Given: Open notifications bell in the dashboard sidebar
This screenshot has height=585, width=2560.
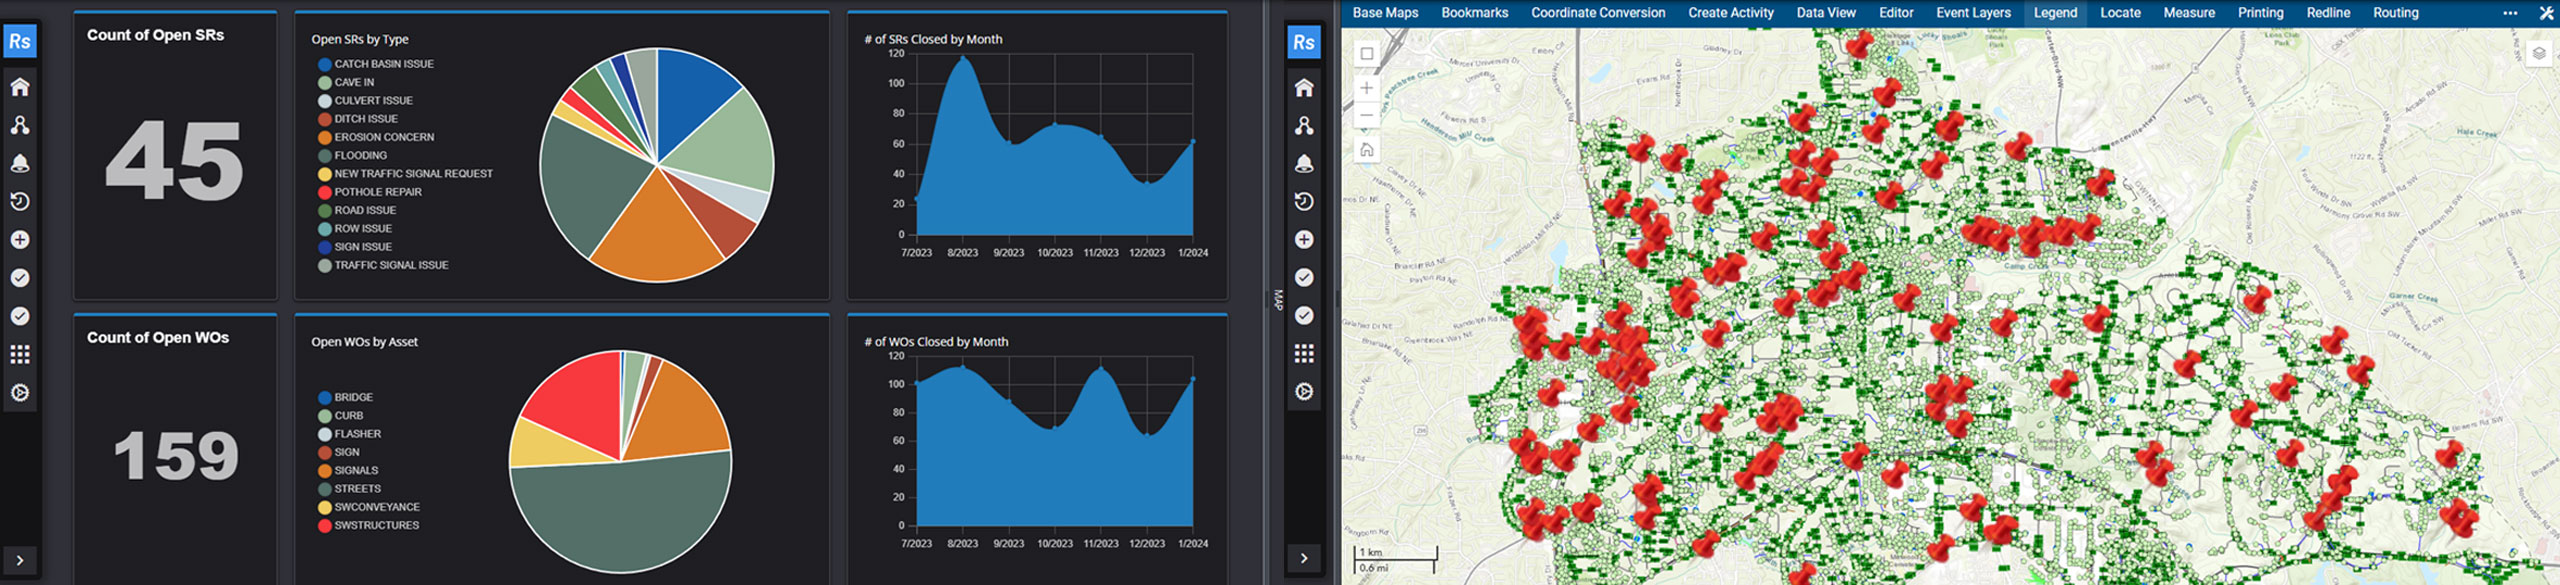Looking at the screenshot, I should click(20, 163).
